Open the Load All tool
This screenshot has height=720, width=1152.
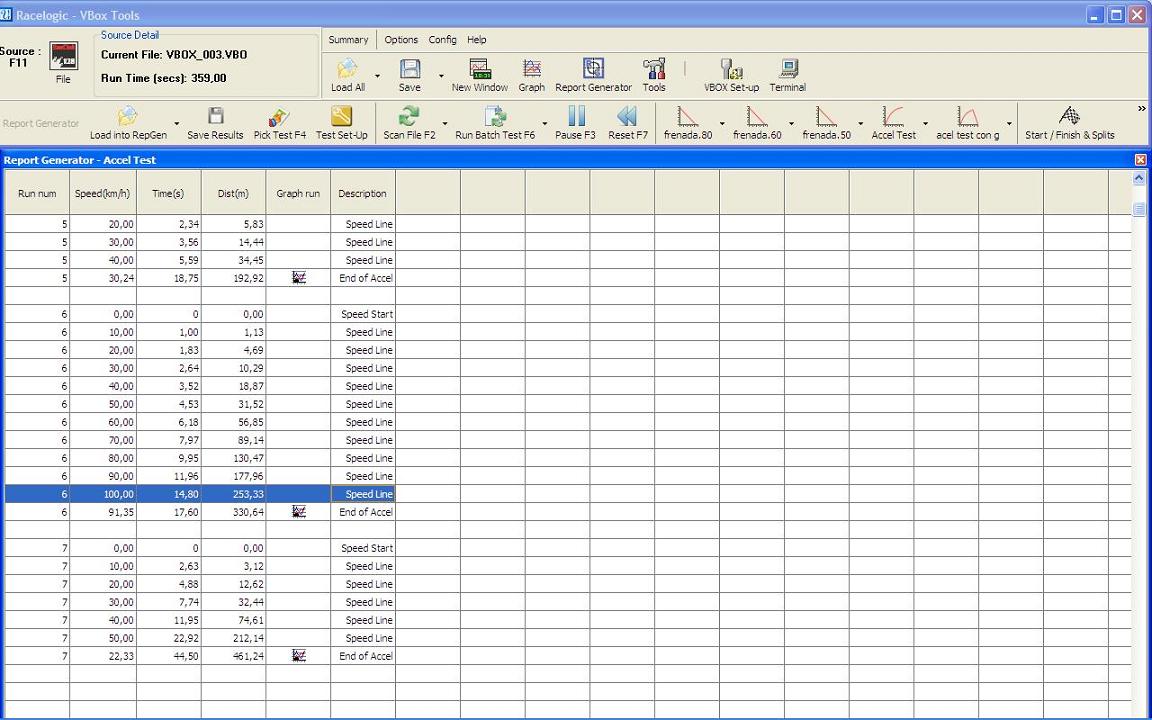(x=348, y=76)
